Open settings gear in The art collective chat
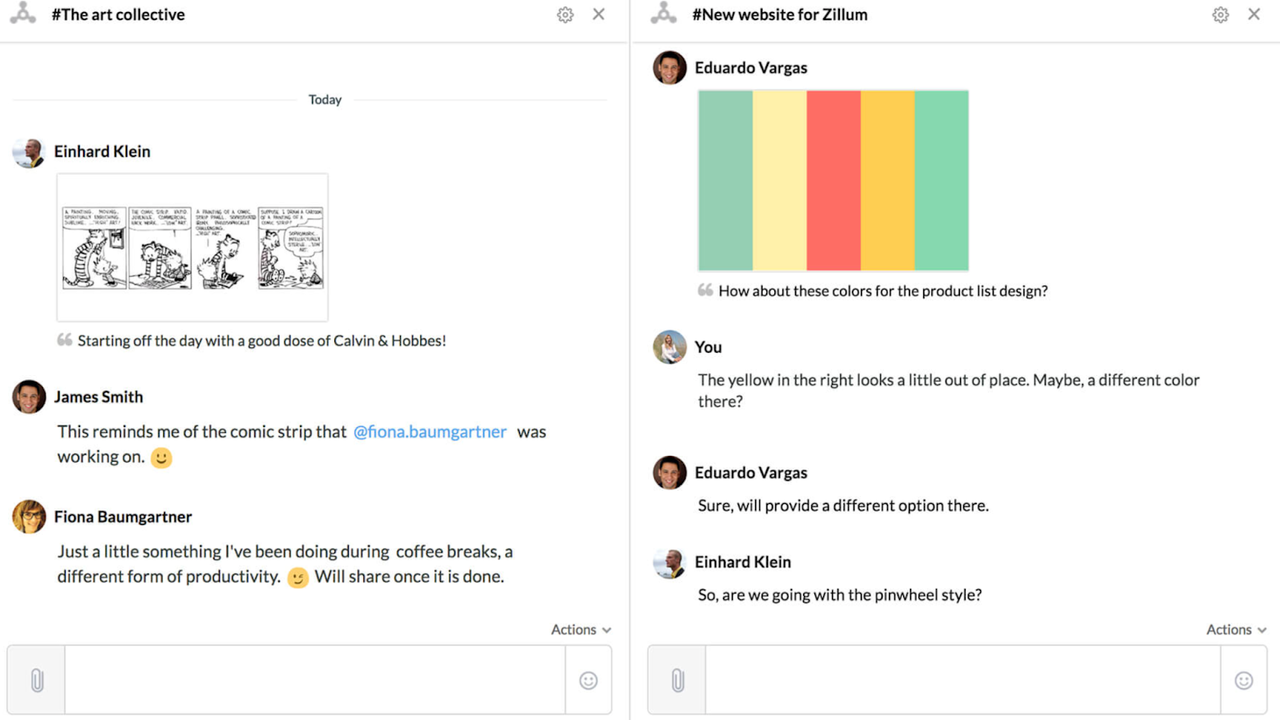This screenshot has height=720, width=1280. pos(565,15)
